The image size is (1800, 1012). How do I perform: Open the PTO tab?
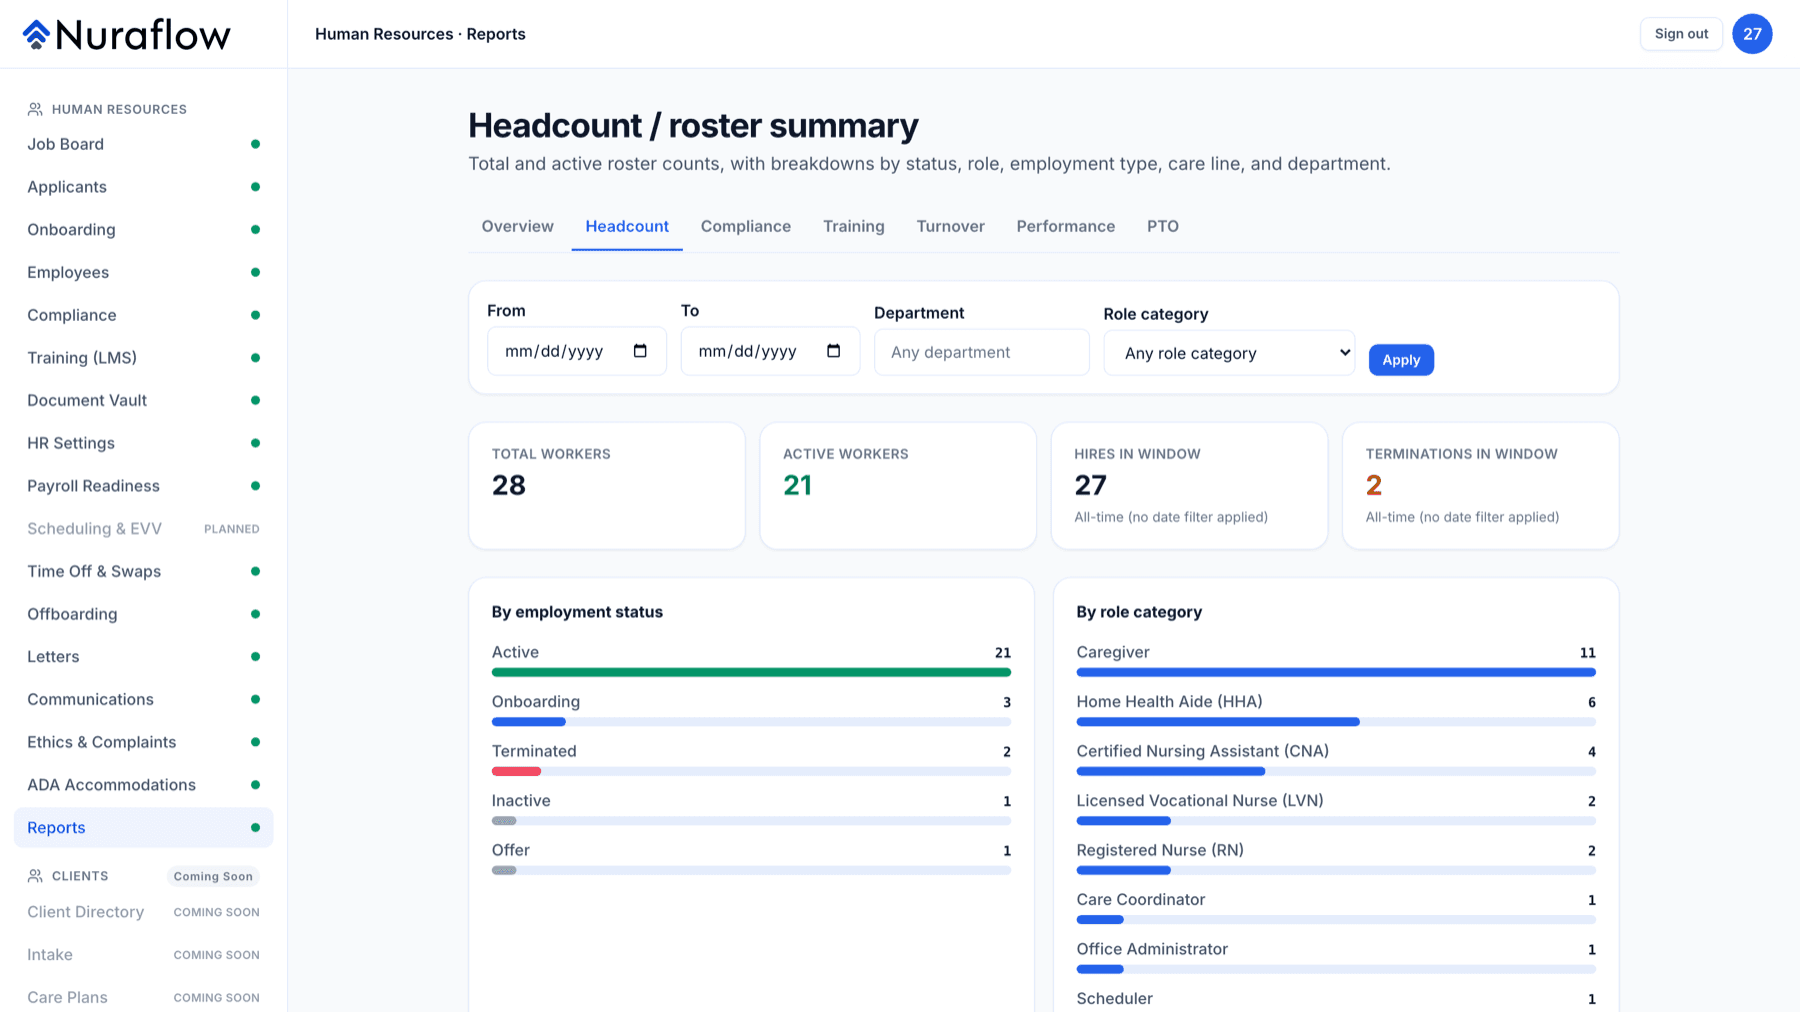[1162, 226]
